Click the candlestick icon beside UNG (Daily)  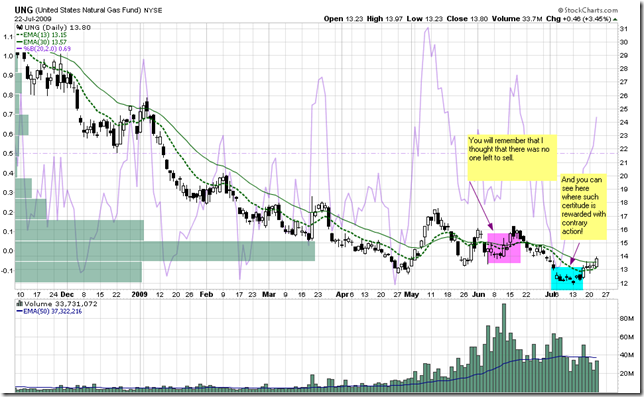19,28
